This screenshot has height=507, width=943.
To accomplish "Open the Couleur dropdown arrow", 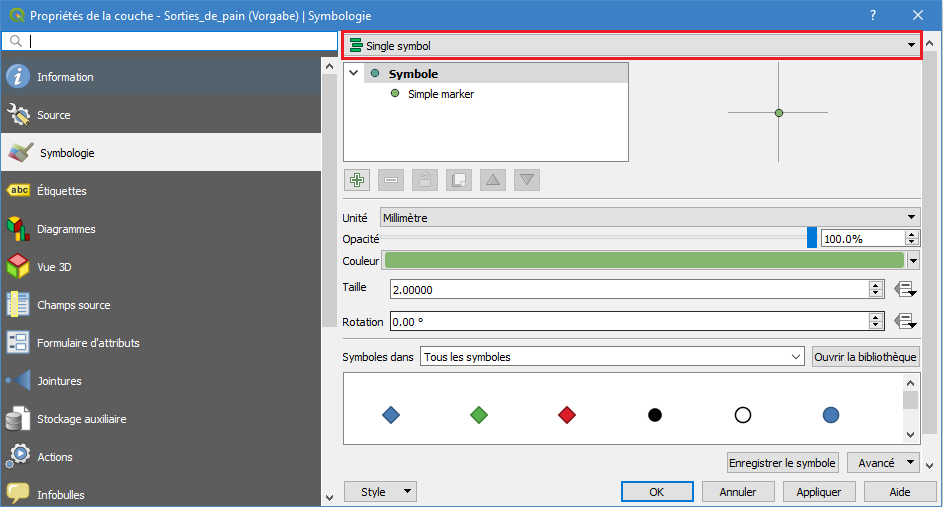I will point(914,260).
